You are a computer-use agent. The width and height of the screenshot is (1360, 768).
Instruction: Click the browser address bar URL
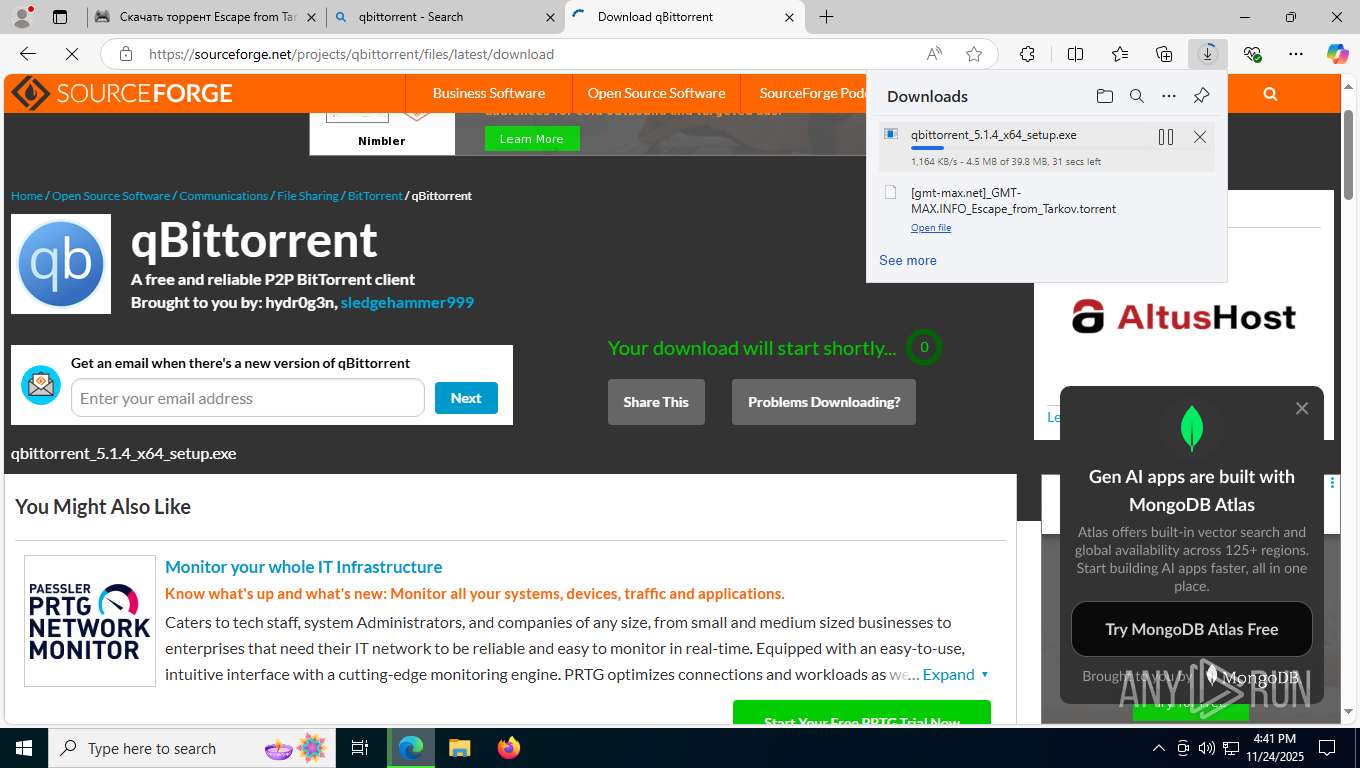point(351,54)
